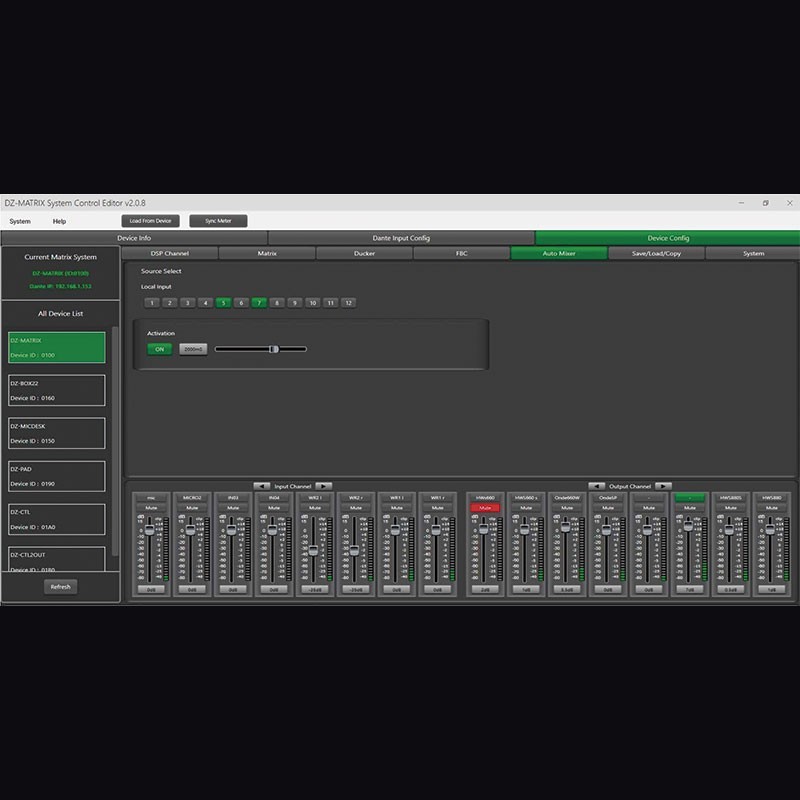Minimize the DZ-MATRIX editor window
Screen dimensions: 800x800
741,203
